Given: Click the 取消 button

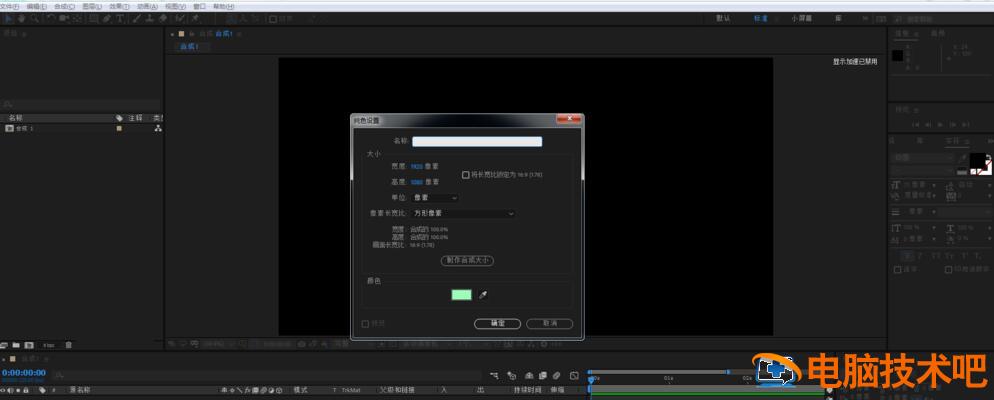Looking at the screenshot, I should click(x=550, y=323).
